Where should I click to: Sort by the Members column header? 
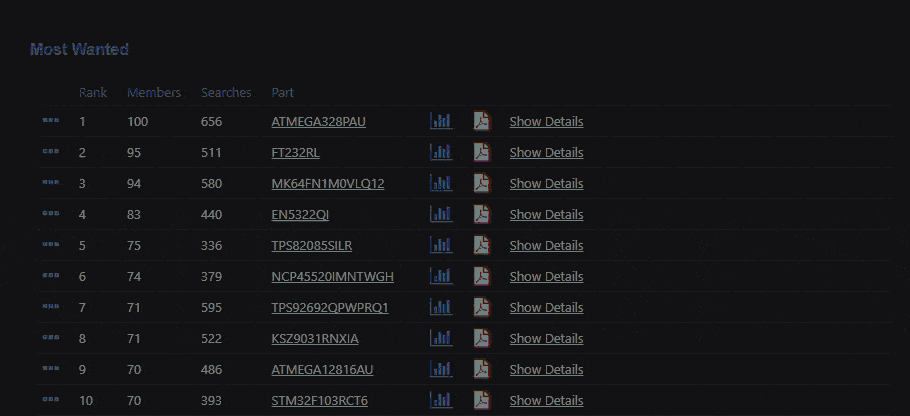pyautogui.click(x=154, y=93)
